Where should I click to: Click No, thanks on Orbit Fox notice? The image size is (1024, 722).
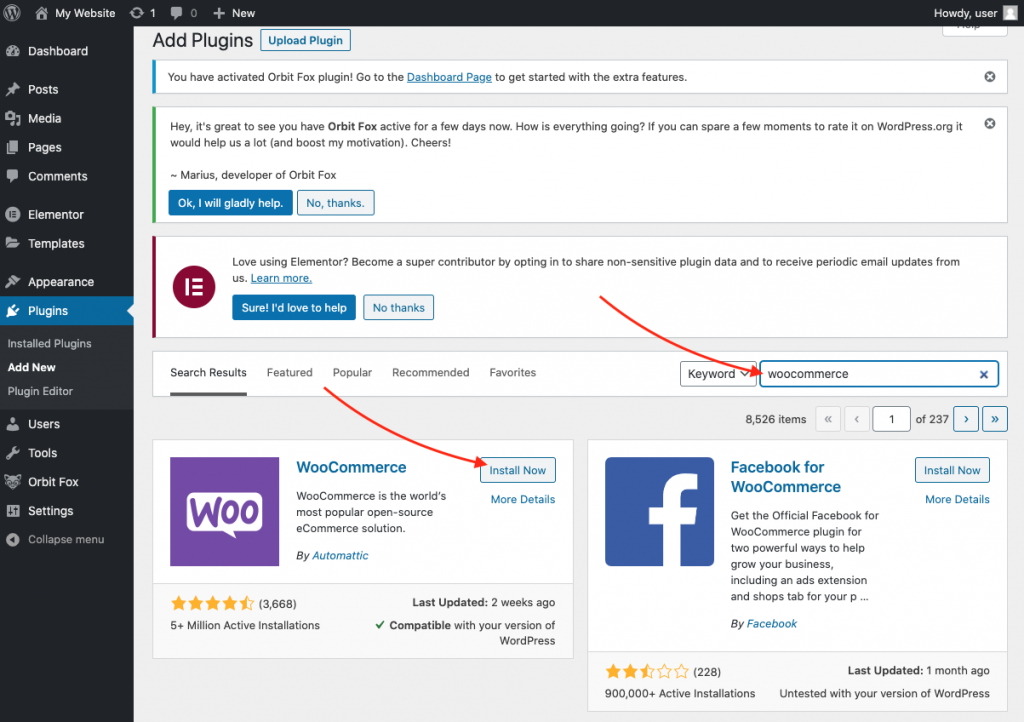tap(336, 203)
